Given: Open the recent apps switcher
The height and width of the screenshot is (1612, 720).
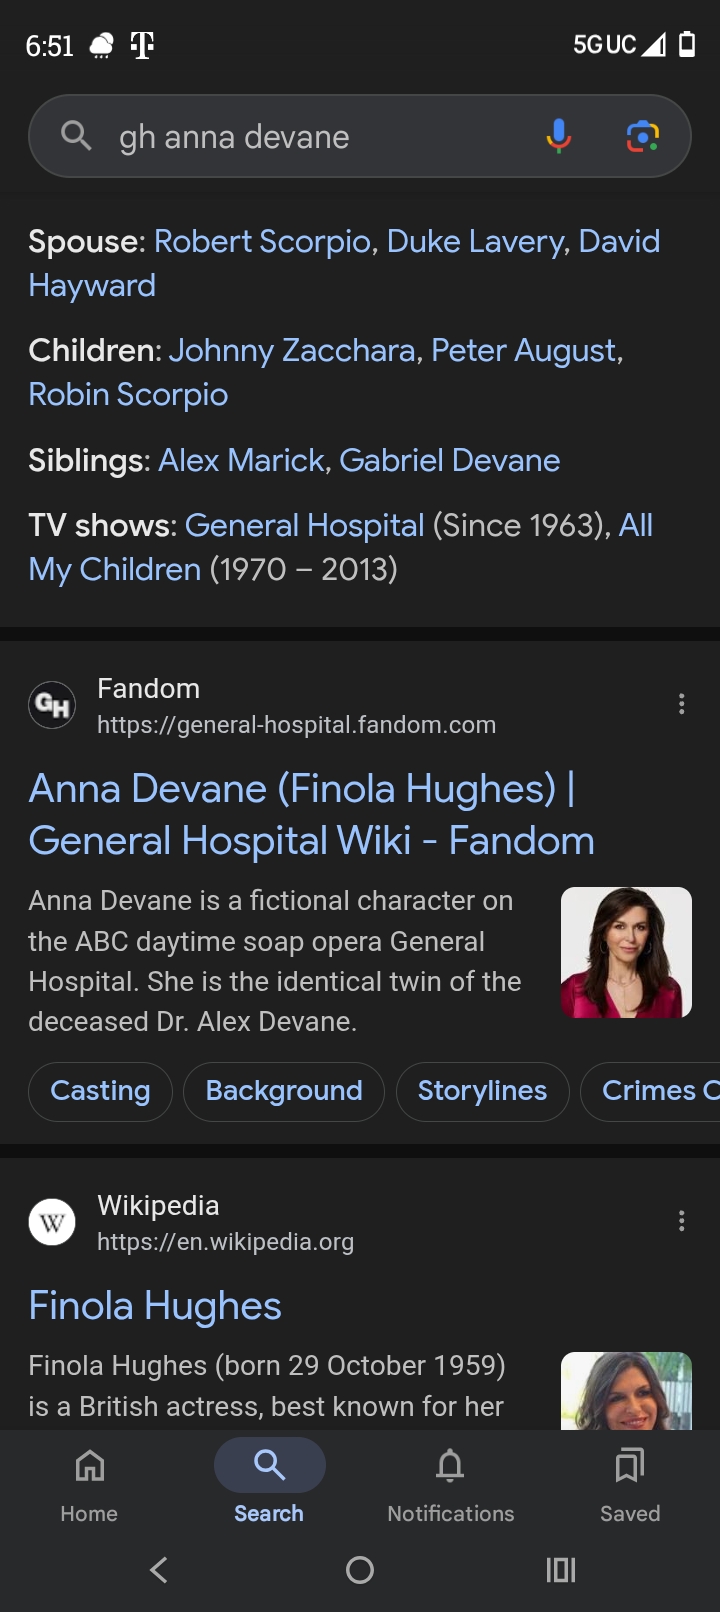Looking at the screenshot, I should point(560,1569).
